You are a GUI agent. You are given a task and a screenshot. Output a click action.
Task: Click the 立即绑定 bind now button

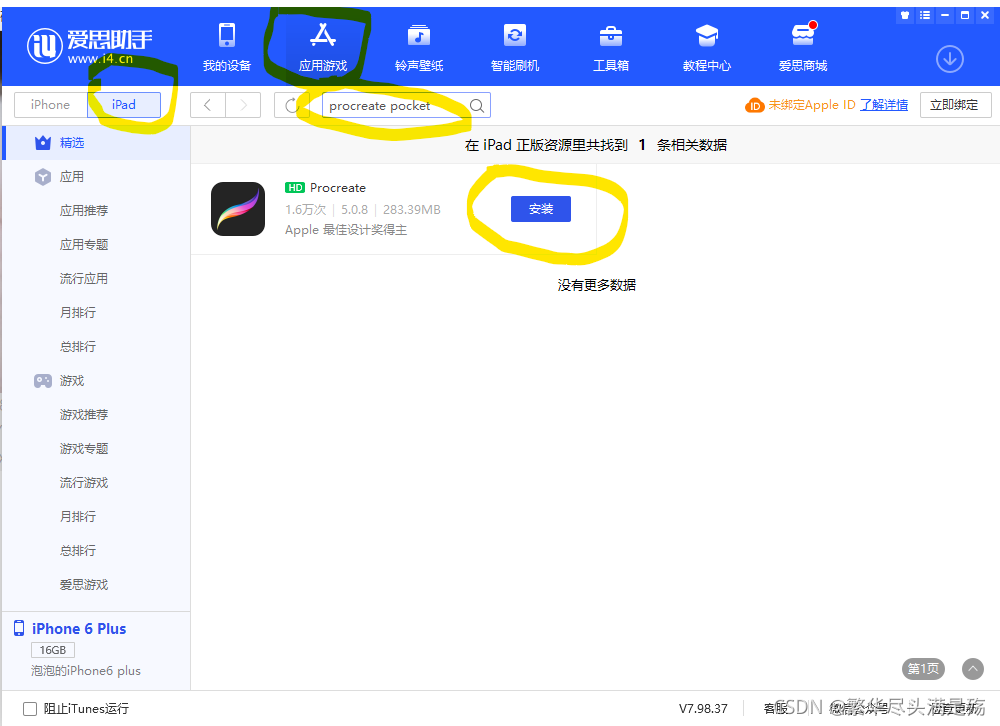955,105
